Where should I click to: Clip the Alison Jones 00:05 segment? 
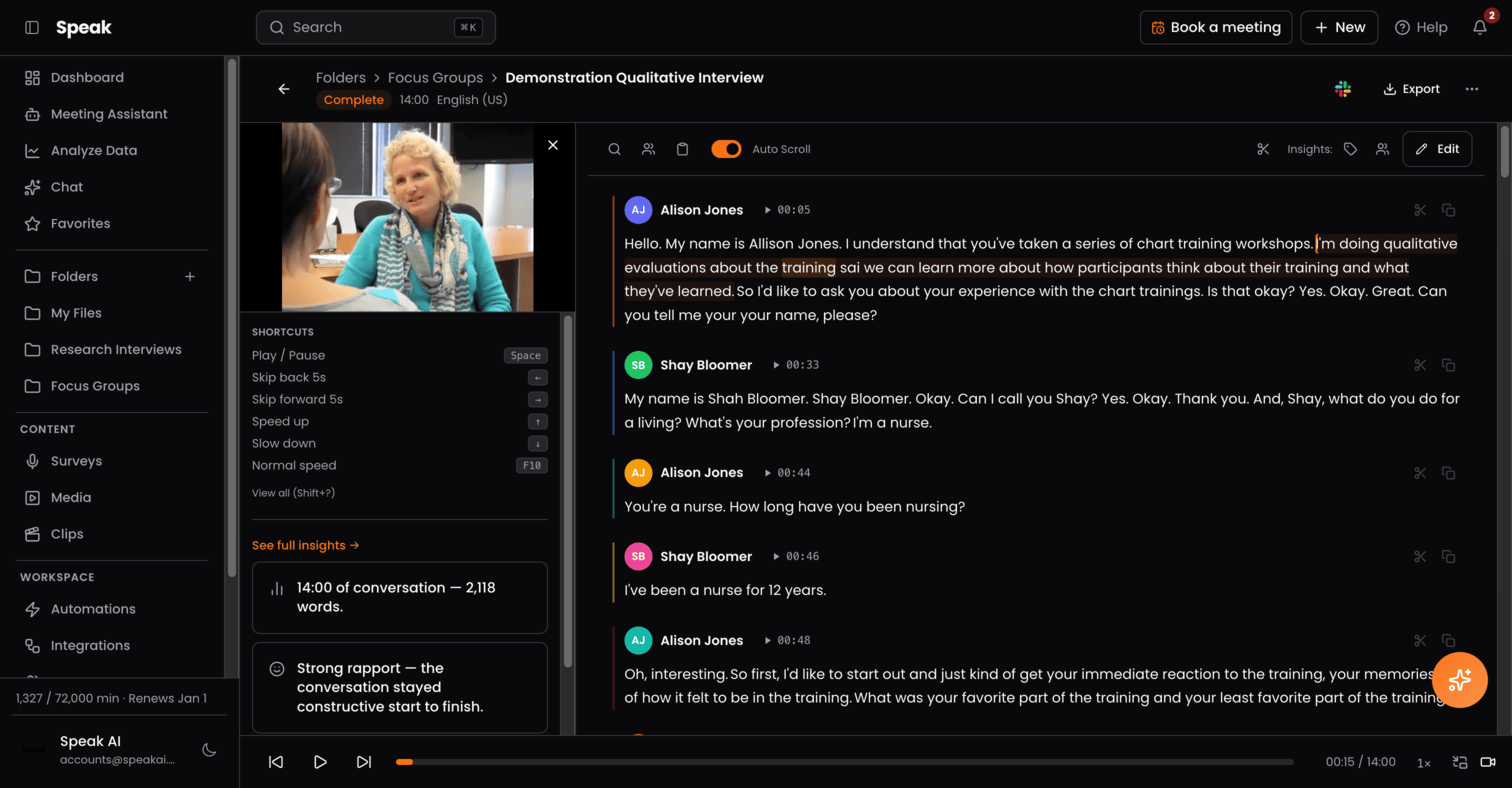click(1420, 210)
